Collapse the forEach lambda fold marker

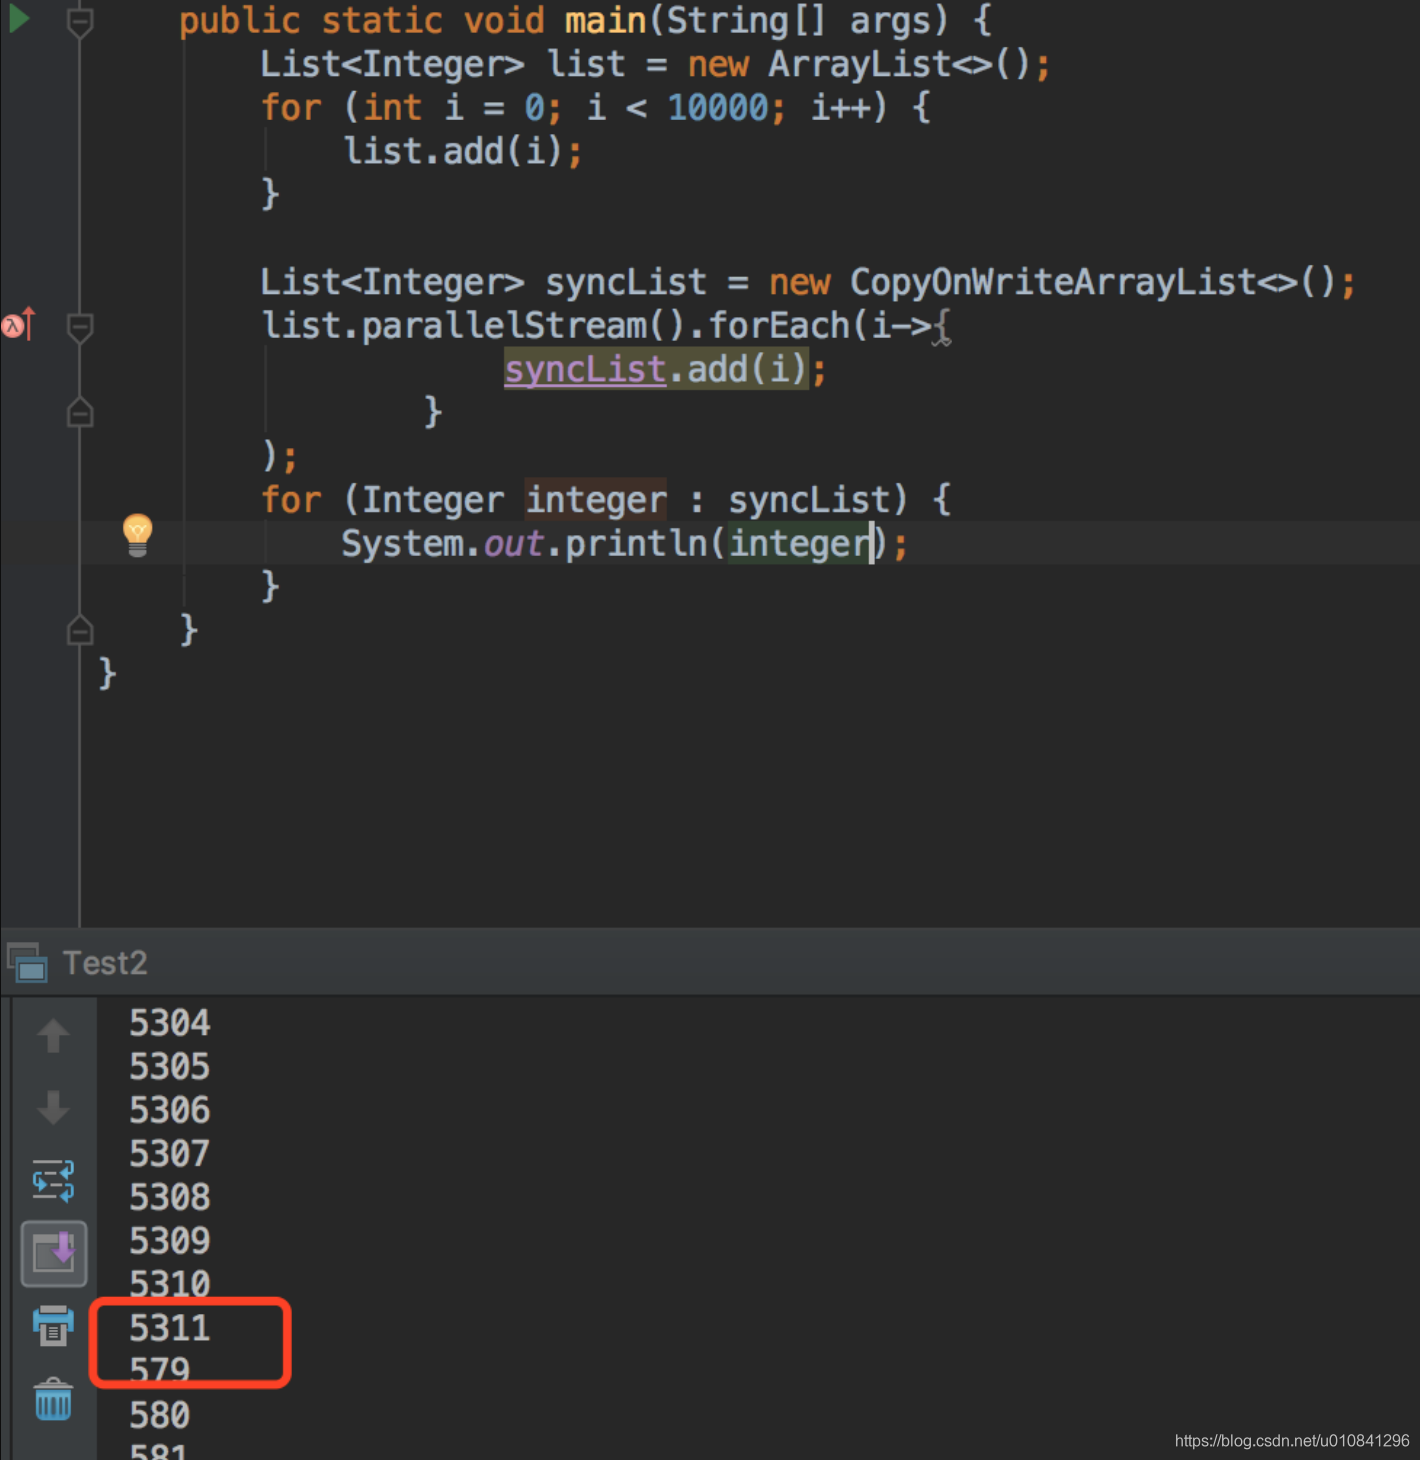click(80, 326)
